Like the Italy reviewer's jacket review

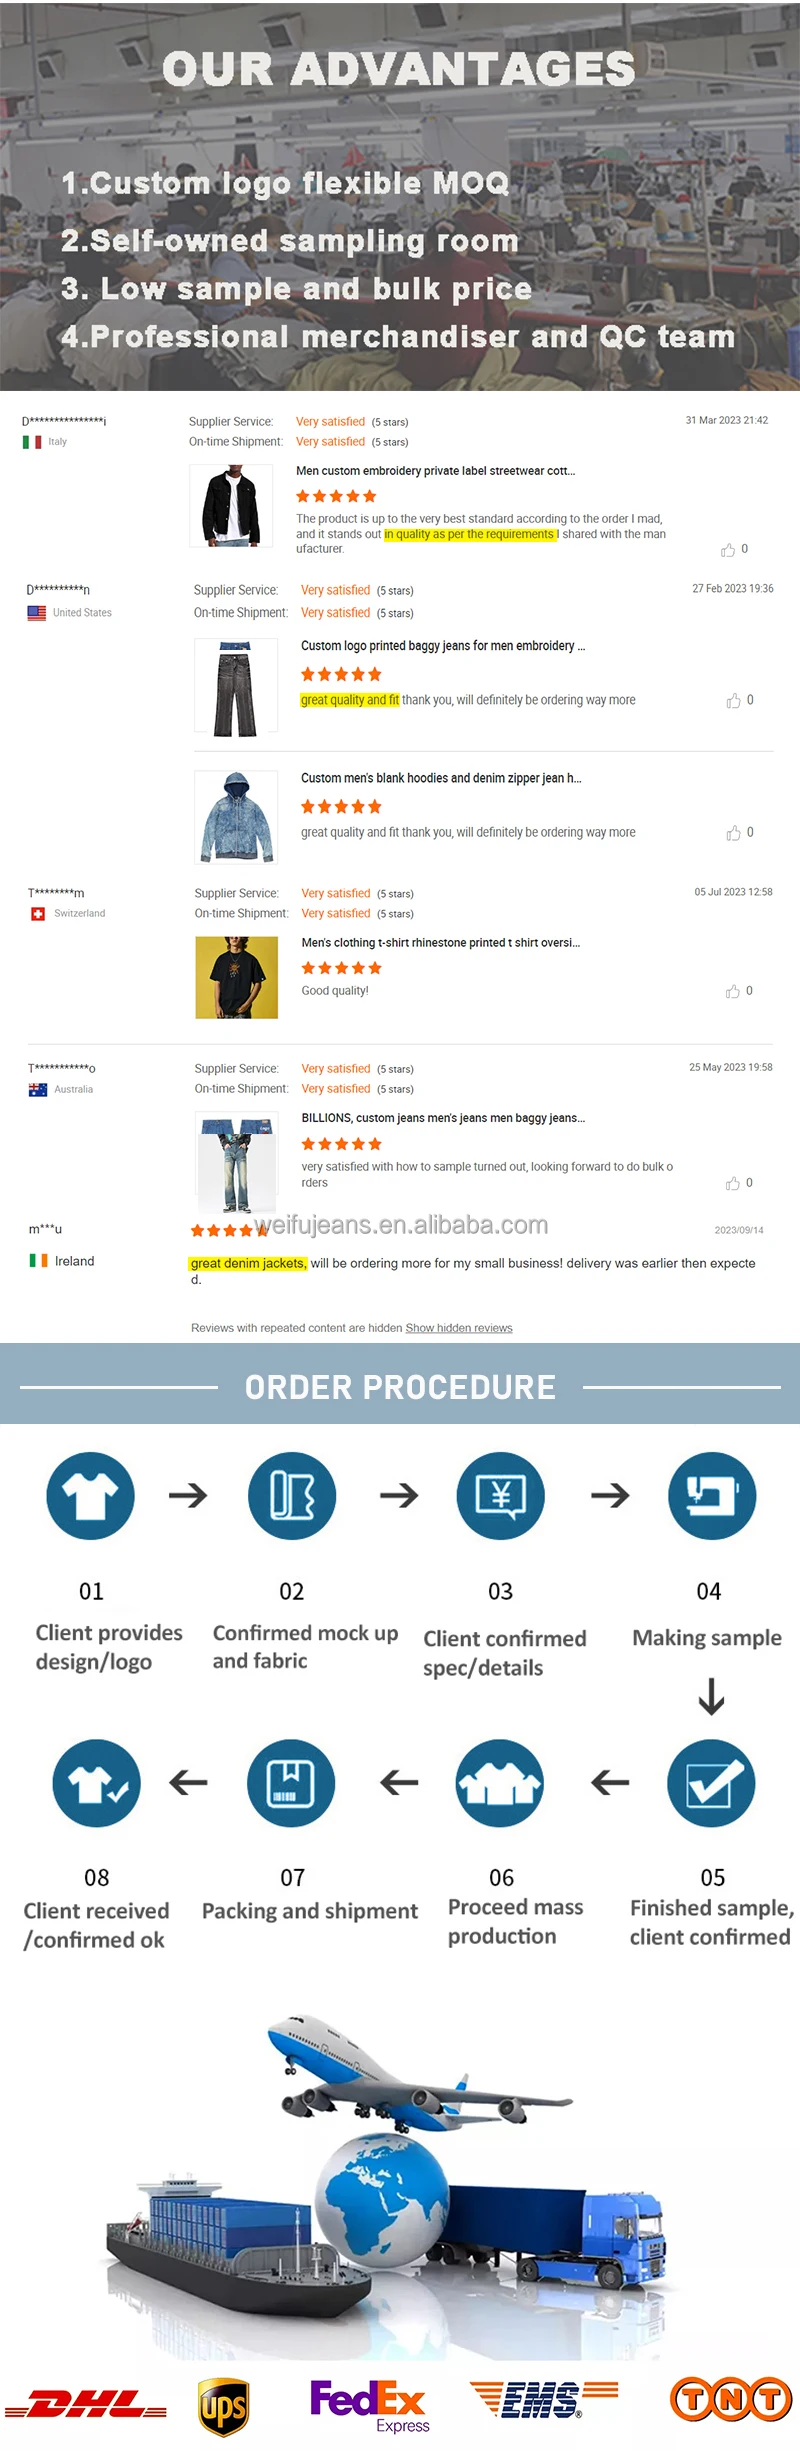tap(728, 550)
